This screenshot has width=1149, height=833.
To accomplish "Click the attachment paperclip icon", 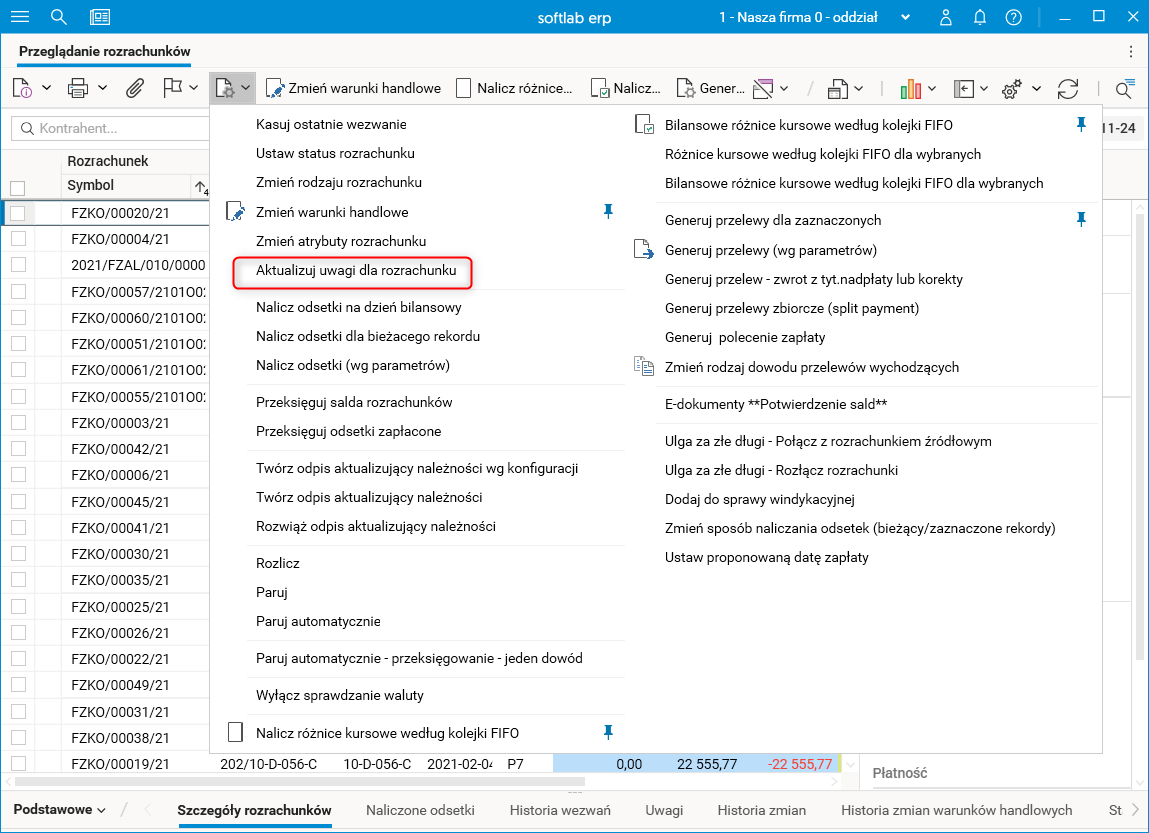I will pos(134,88).
